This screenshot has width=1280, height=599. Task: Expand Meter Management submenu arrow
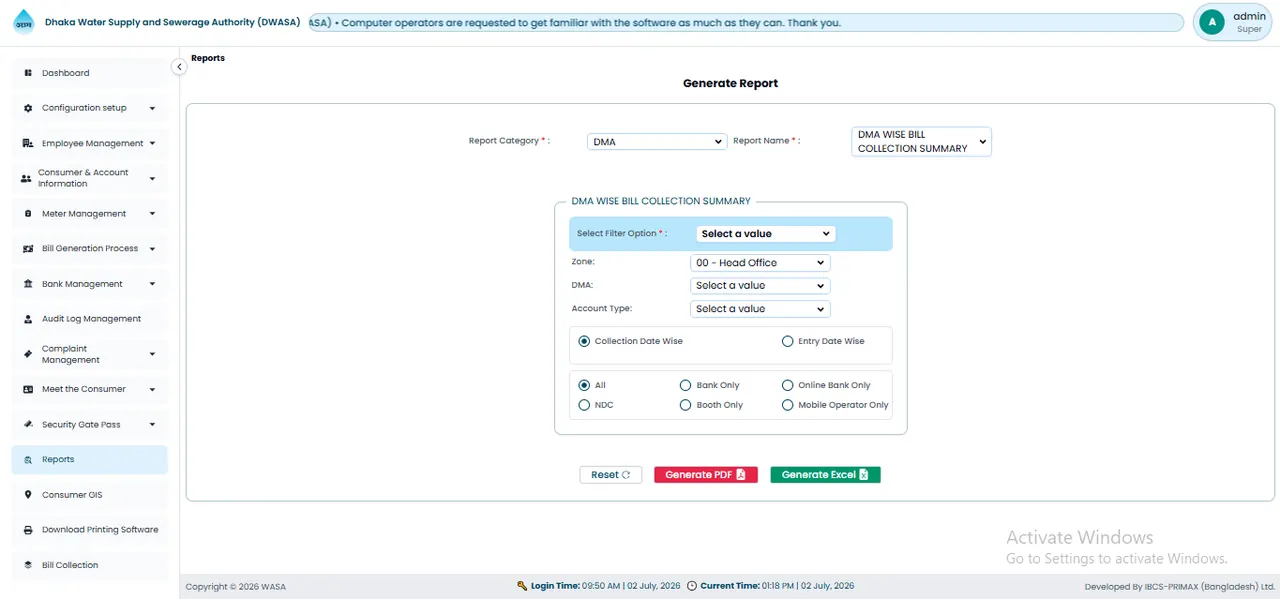pos(152,214)
